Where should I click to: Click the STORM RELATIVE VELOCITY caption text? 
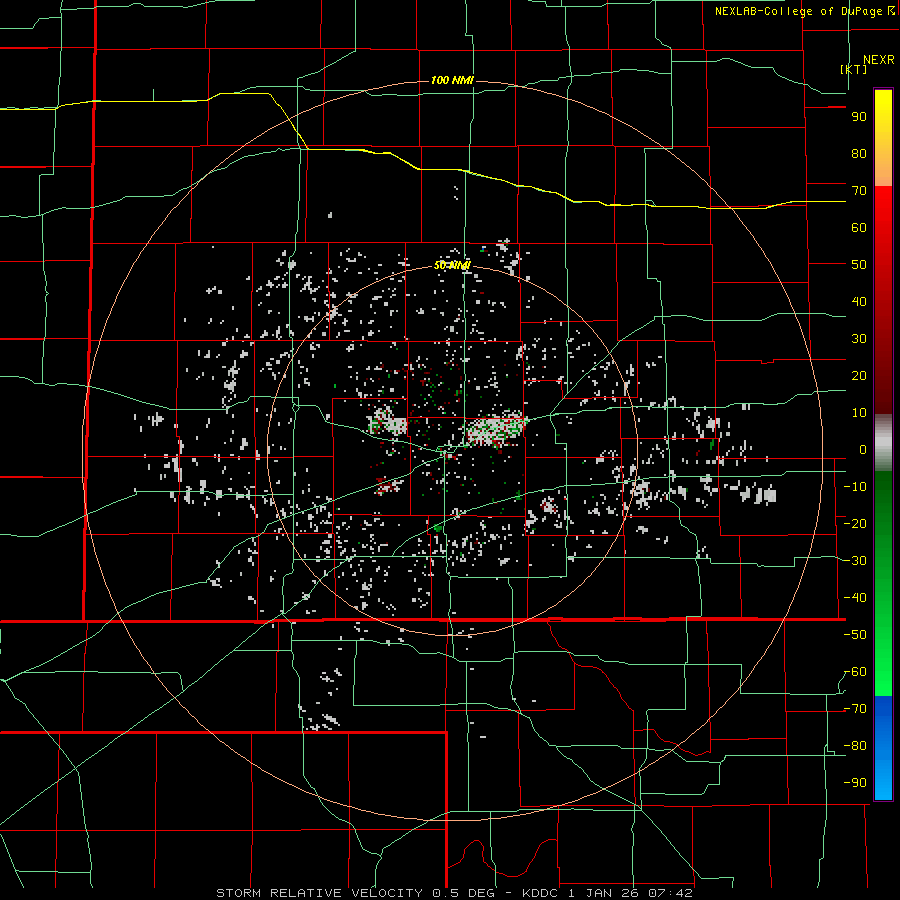(x=319, y=893)
